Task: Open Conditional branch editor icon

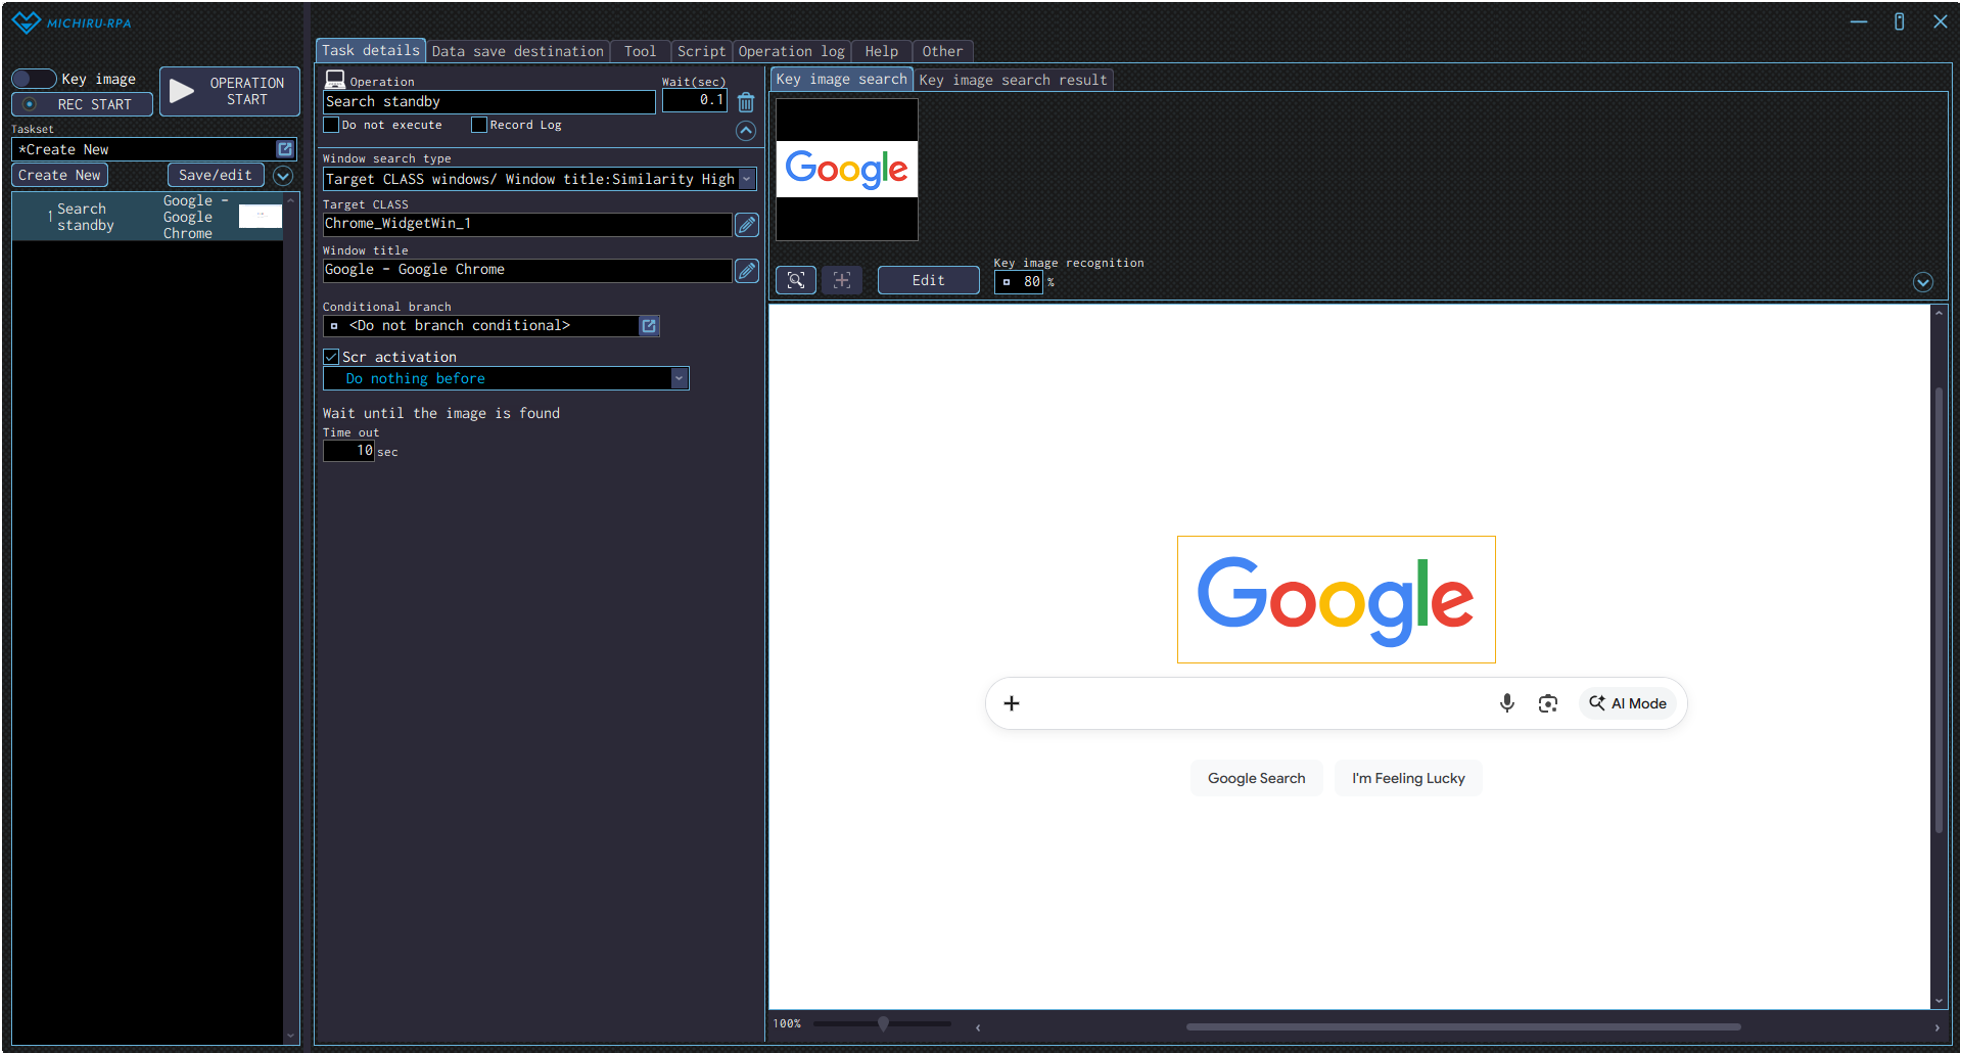Action: coord(649,326)
